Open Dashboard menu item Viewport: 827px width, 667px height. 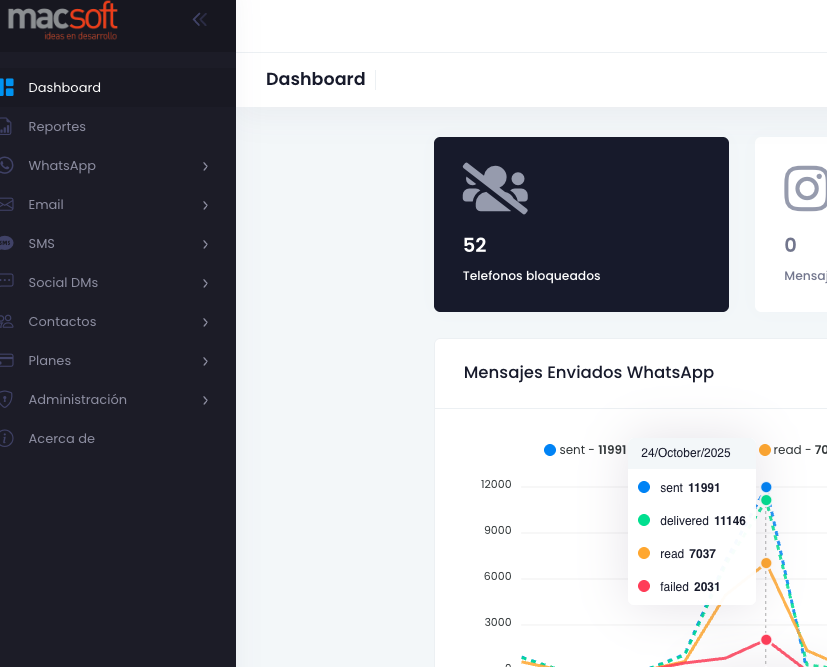(118, 88)
